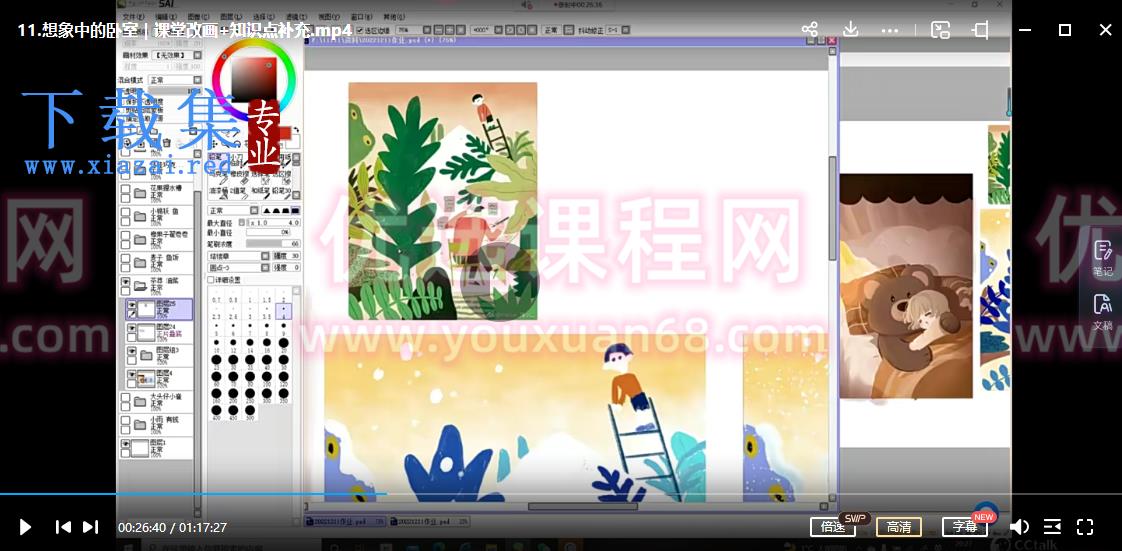Open the 编辑 menu in SAI
The image size is (1122, 551).
point(166,16)
